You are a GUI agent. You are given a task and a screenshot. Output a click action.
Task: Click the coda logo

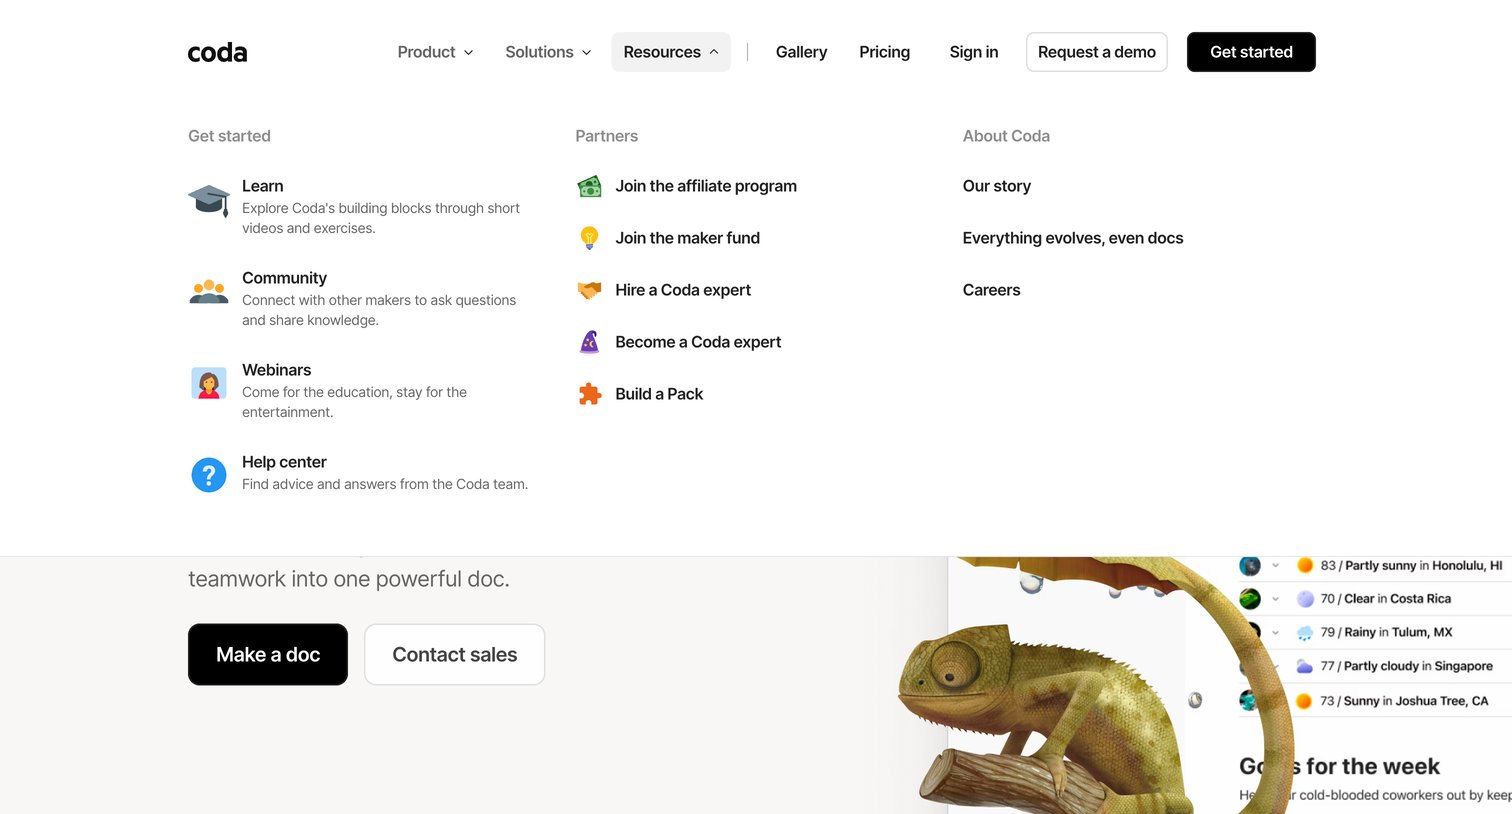pyautogui.click(x=217, y=52)
